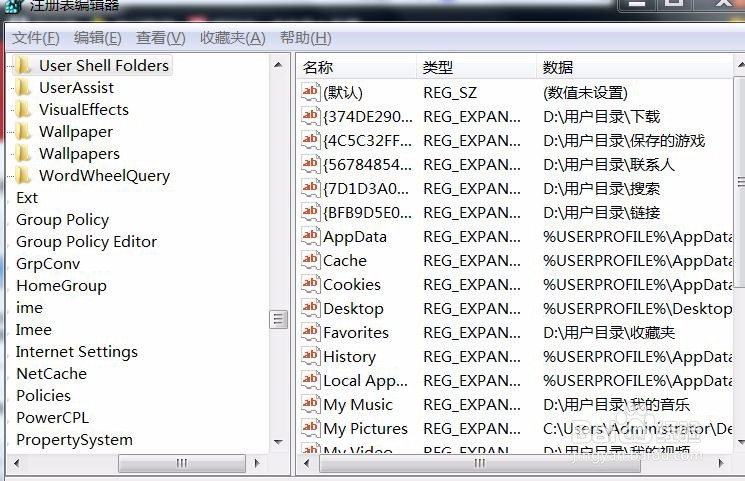This screenshot has width=745, height=481.
Task: Open the 收藏夹(A) menu
Action: [232, 38]
